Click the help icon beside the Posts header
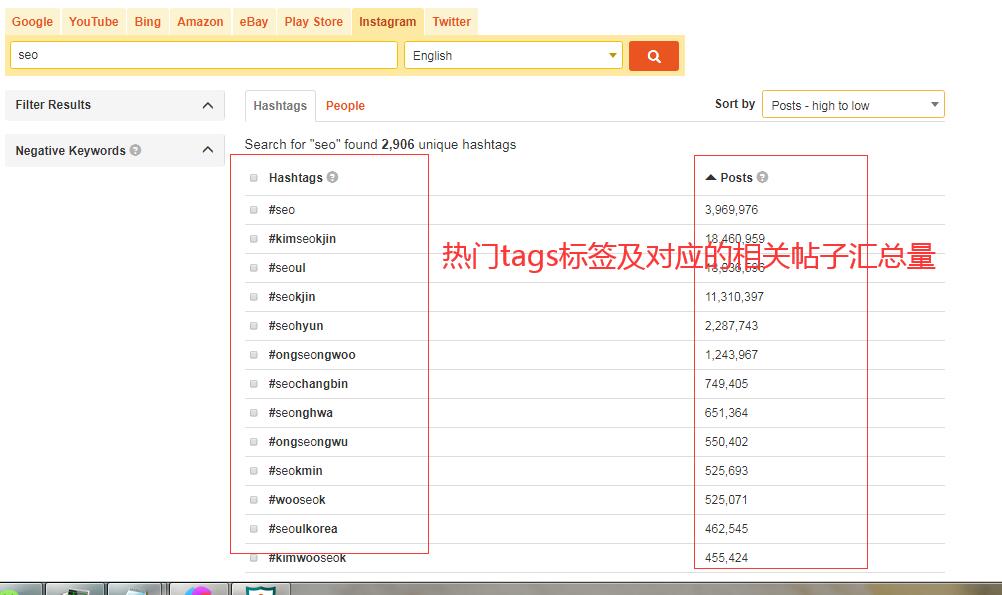The width and height of the screenshot is (1002, 595). click(764, 177)
